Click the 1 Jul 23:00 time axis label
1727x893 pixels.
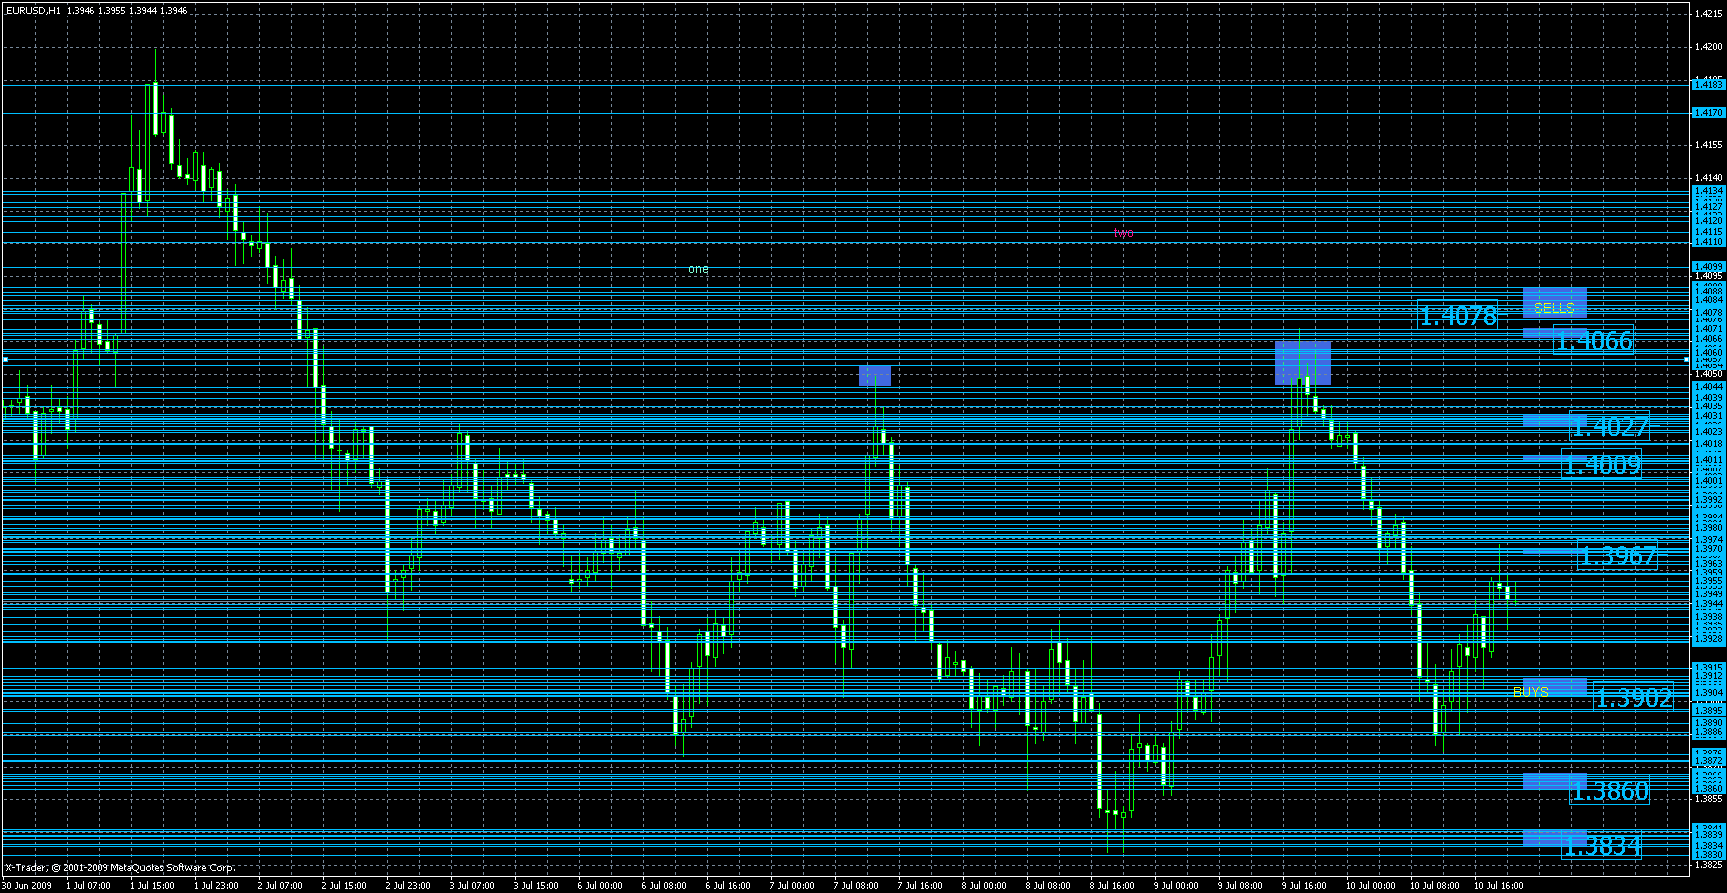click(216, 885)
